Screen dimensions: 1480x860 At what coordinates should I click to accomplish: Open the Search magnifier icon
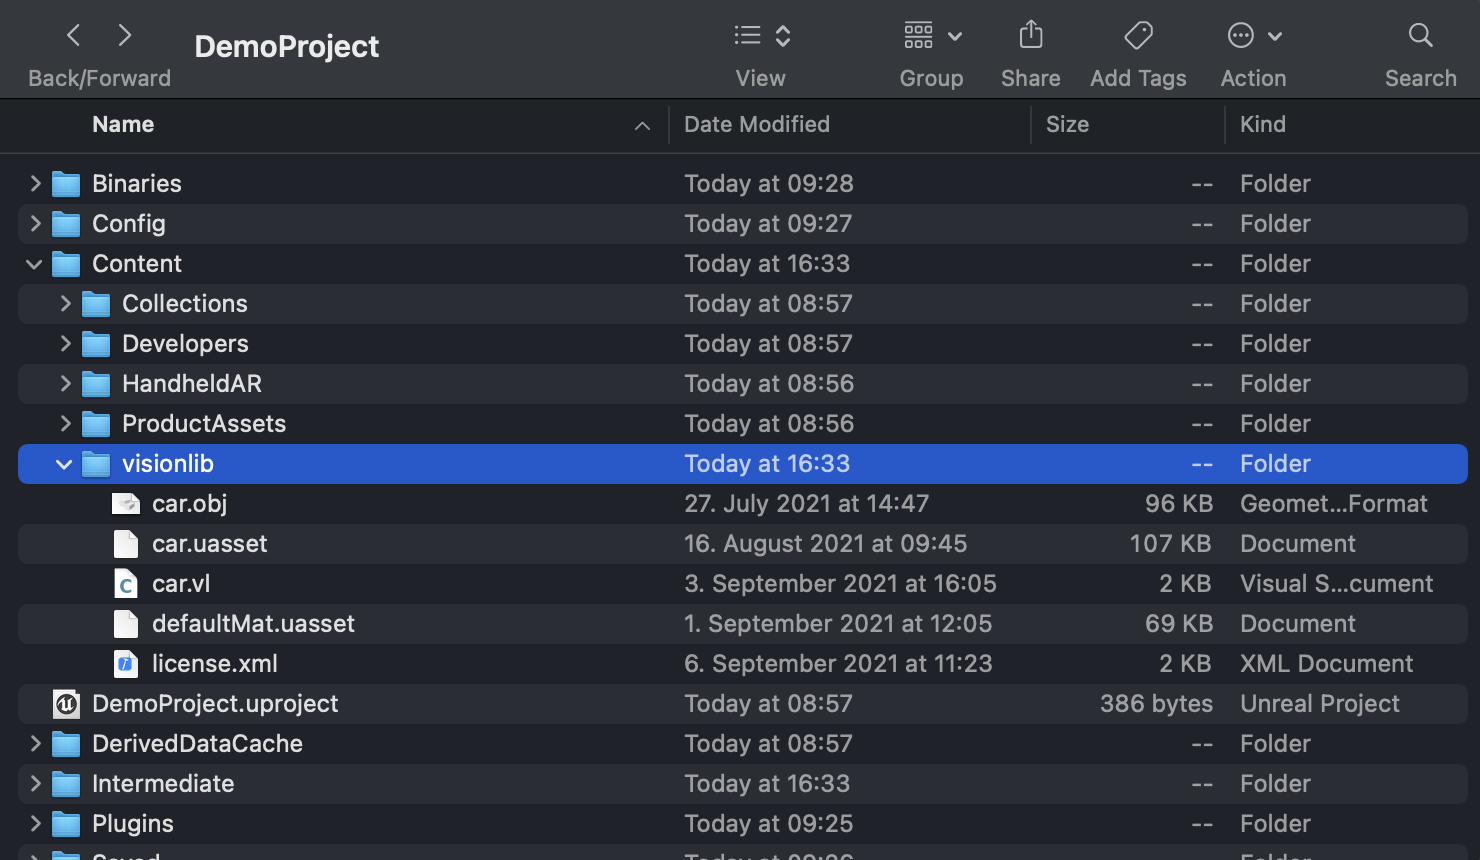point(1420,36)
